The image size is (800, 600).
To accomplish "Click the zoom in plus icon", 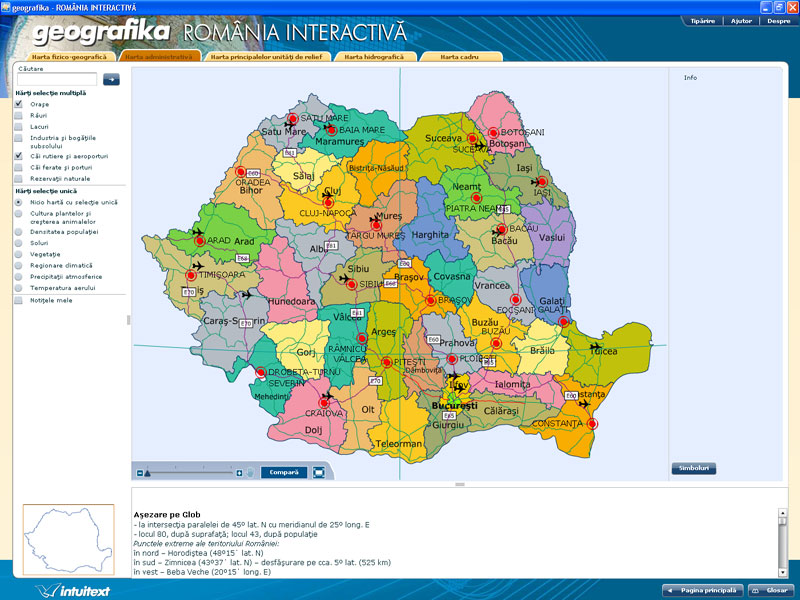I will [239, 473].
